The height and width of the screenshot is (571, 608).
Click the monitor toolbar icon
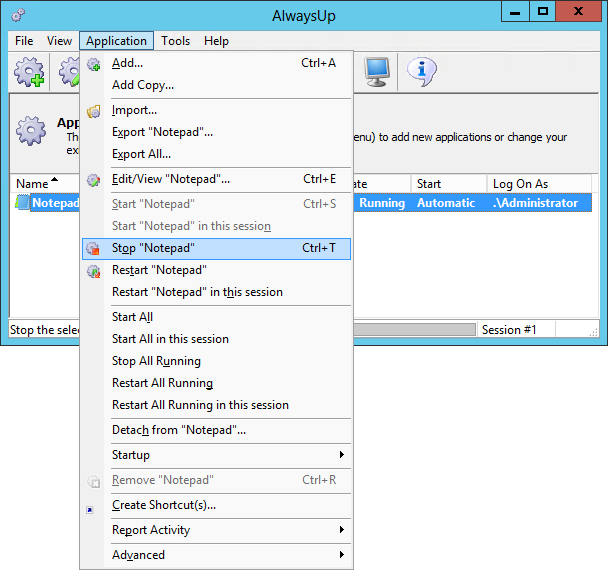pyautogui.click(x=377, y=72)
